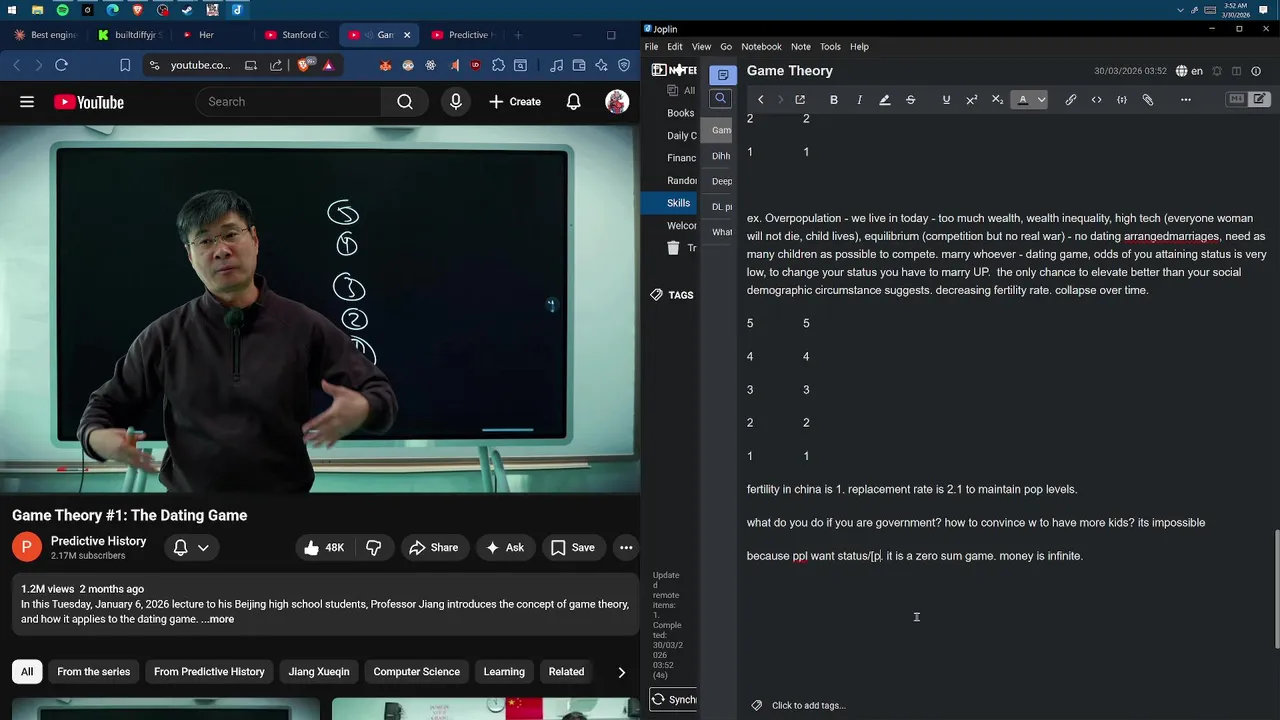The height and width of the screenshot is (720, 1280).
Task: Open Joplin Tools menu
Action: [x=830, y=47]
